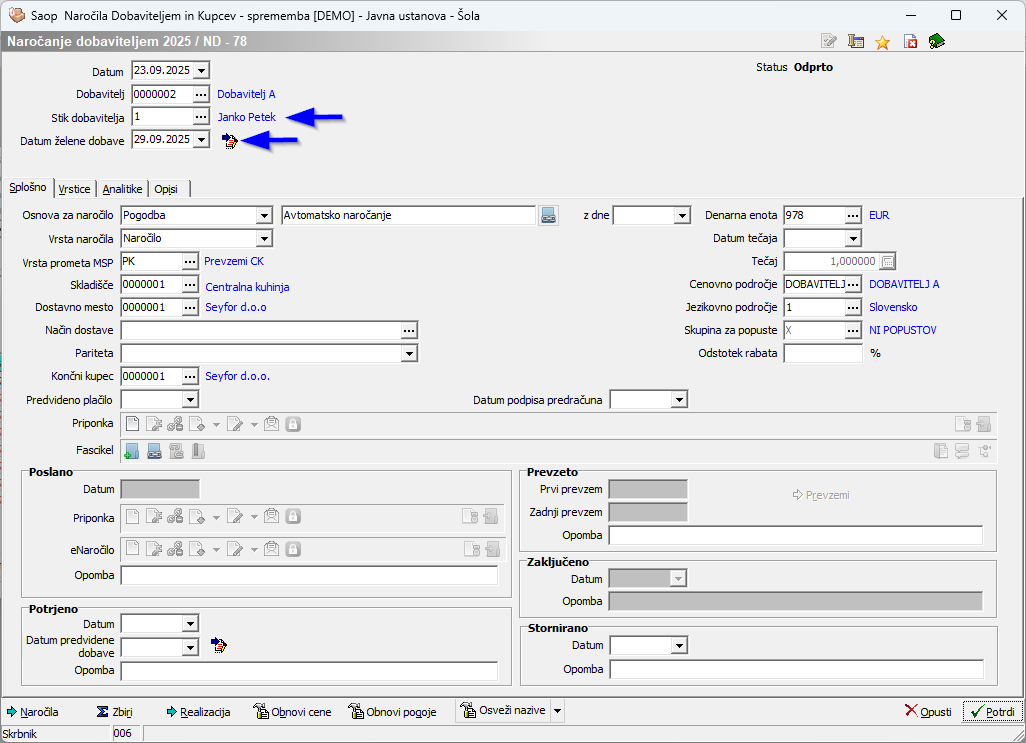The height and width of the screenshot is (743, 1026).
Task: Open the Pariteta dropdown
Action: coord(409,354)
